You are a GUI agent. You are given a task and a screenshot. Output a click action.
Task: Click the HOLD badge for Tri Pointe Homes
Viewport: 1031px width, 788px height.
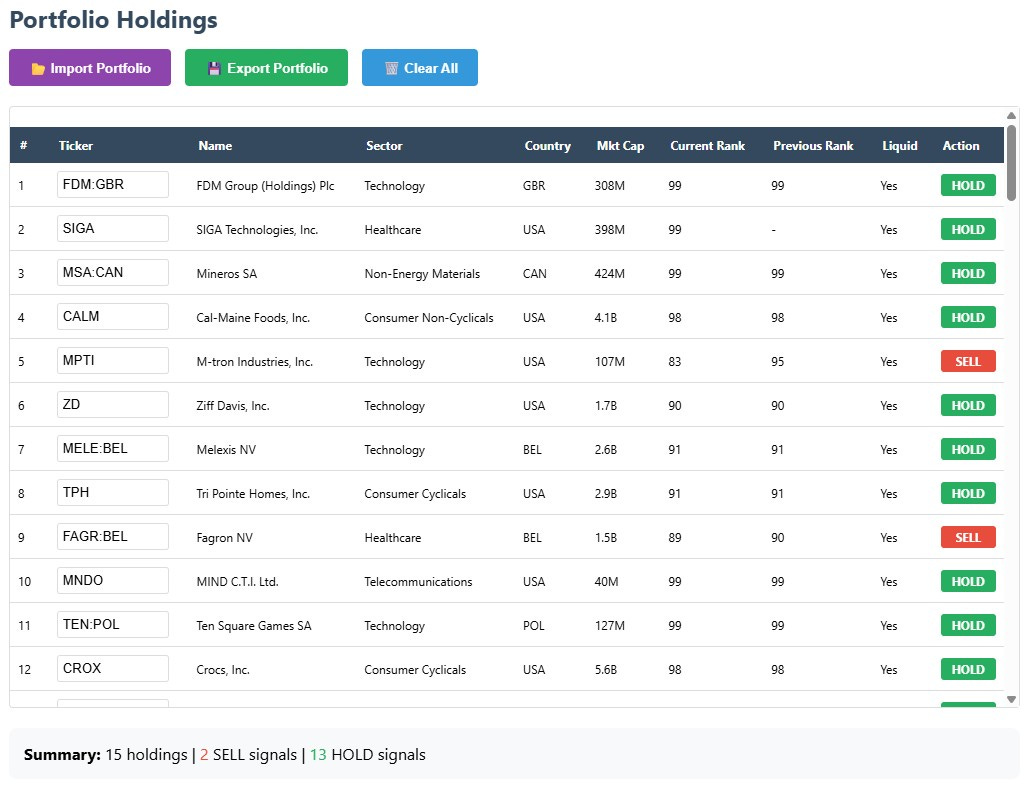968,494
